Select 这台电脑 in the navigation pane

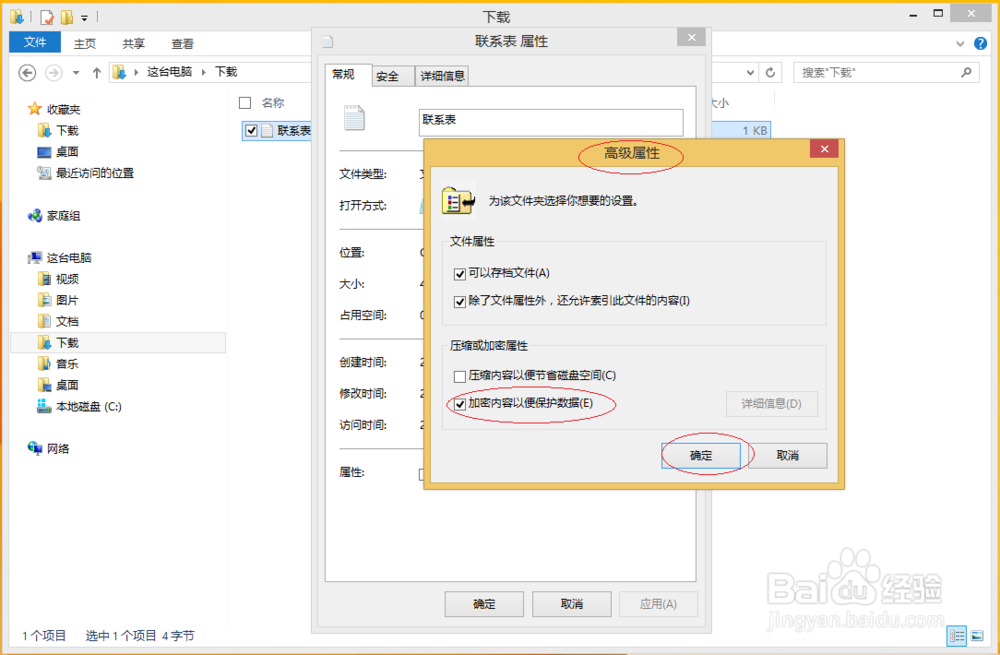[x=69, y=258]
